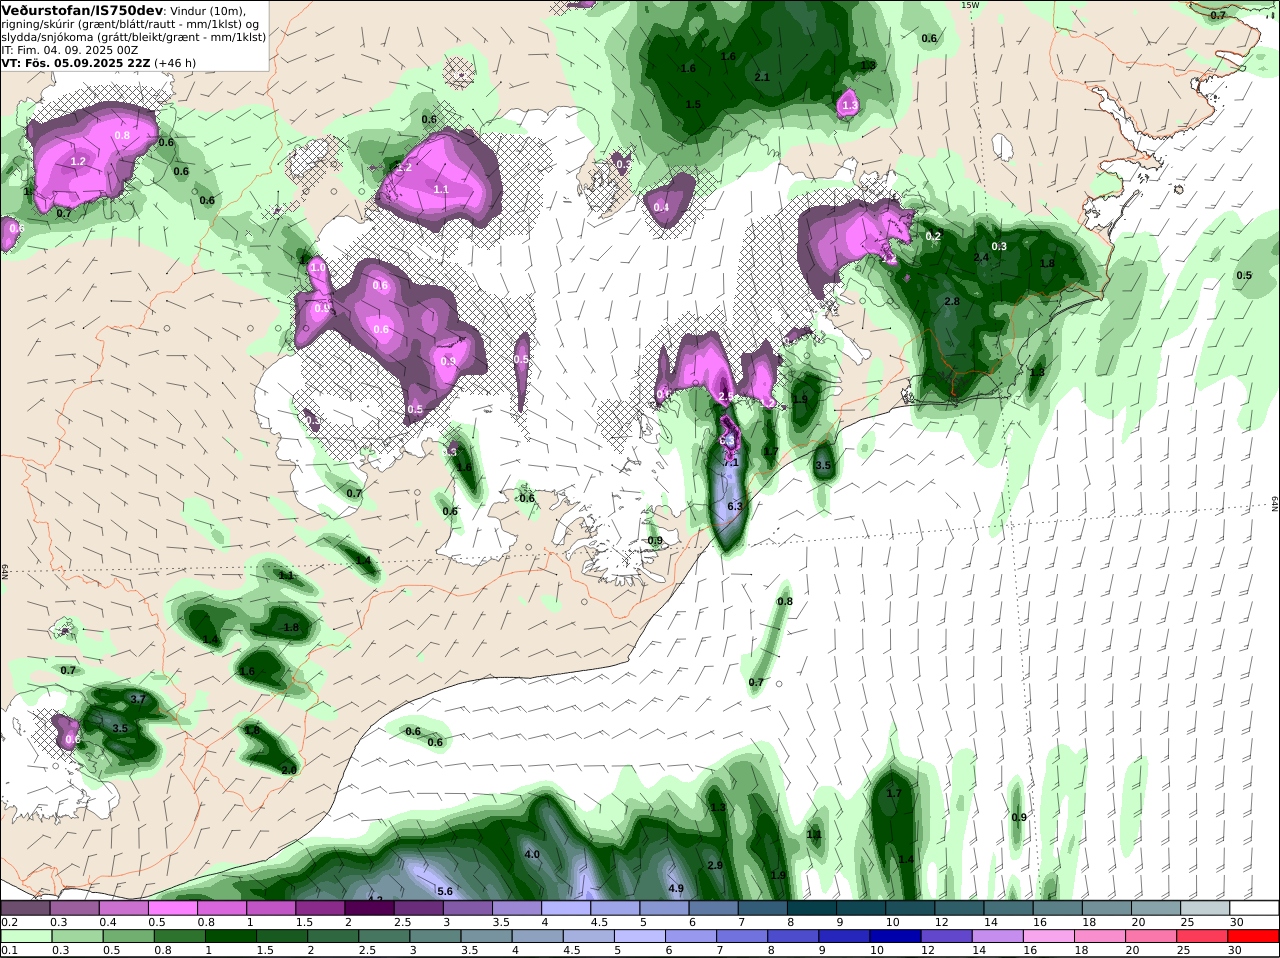This screenshot has width=1280, height=958.
Task: Select the top-row swatch between 12 and 14
Action: click(957, 908)
